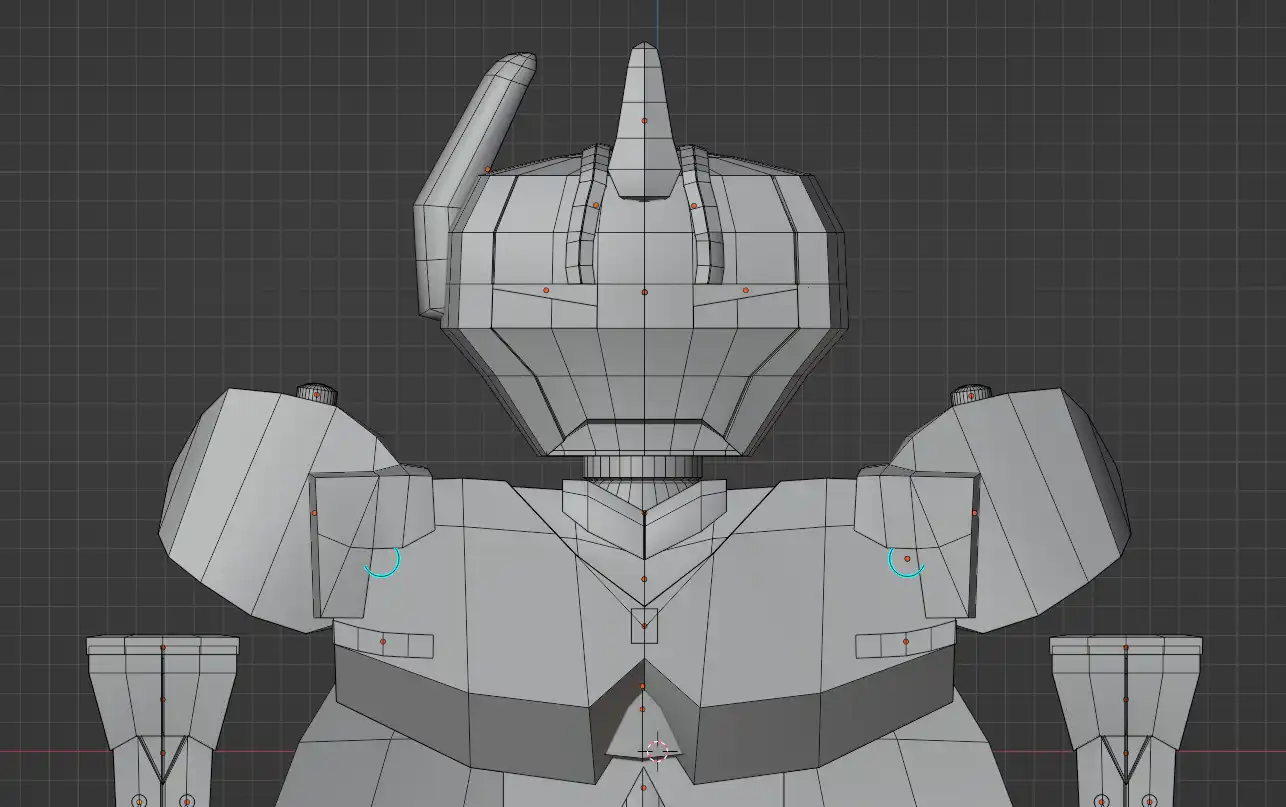
Task: Select the orange origin dot on head horn
Action: pos(644,121)
